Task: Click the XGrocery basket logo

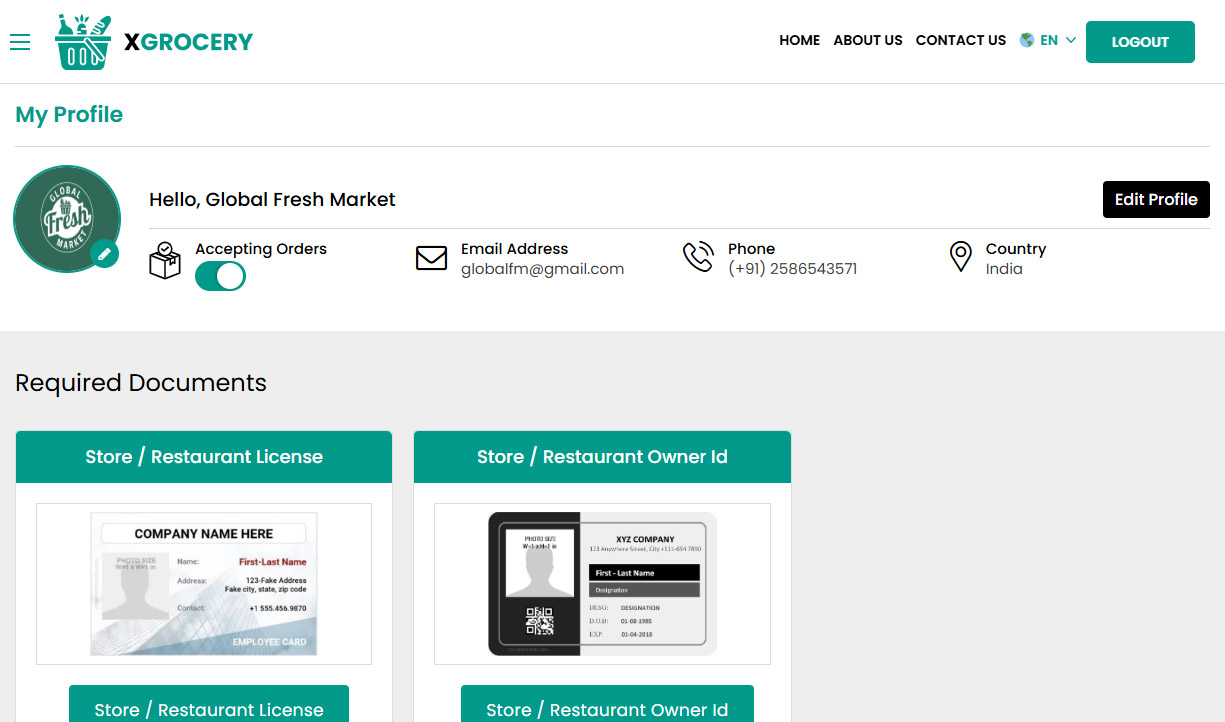Action: point(82,42)
